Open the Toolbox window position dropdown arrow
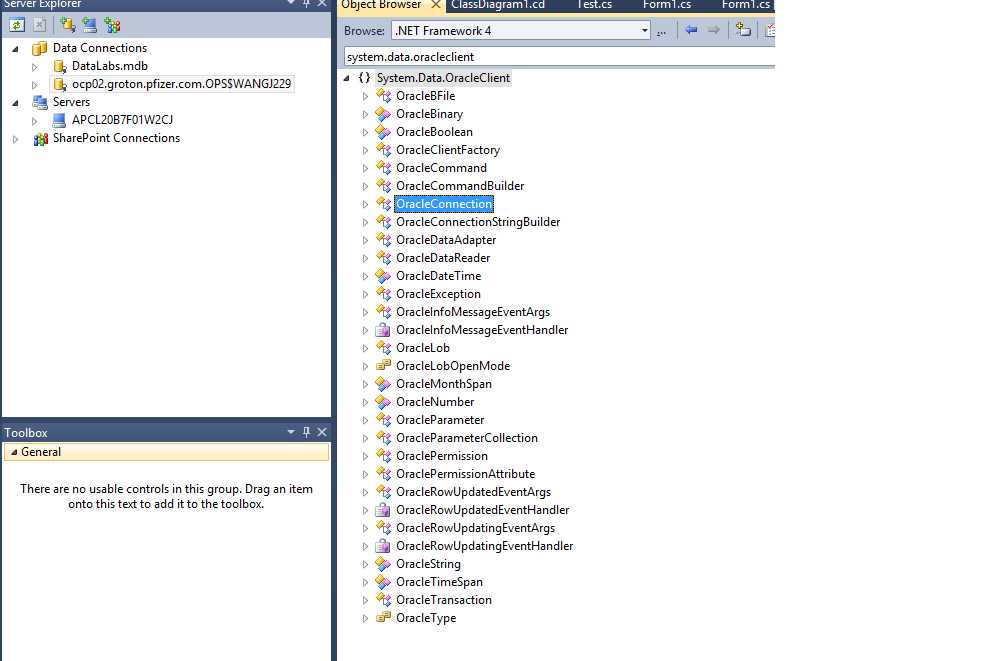The height and width of the screenshot is (661, 1008). click(291, 432)
